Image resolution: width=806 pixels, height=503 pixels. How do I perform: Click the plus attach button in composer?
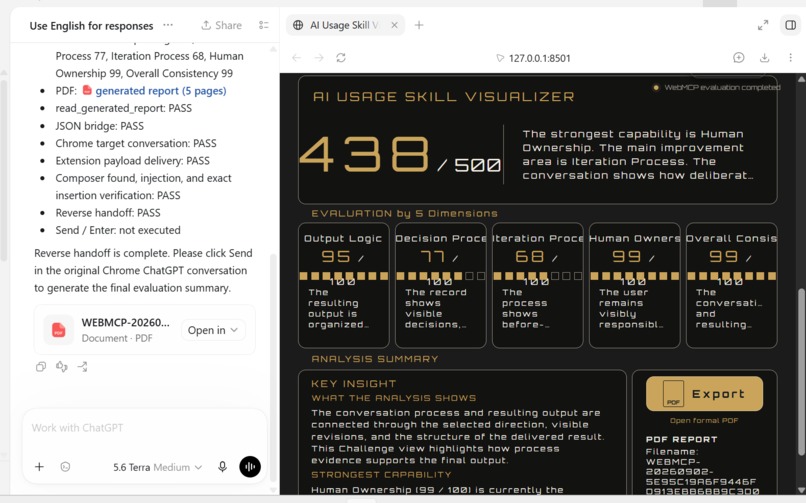pyautogui.click(x=39, y=467)
